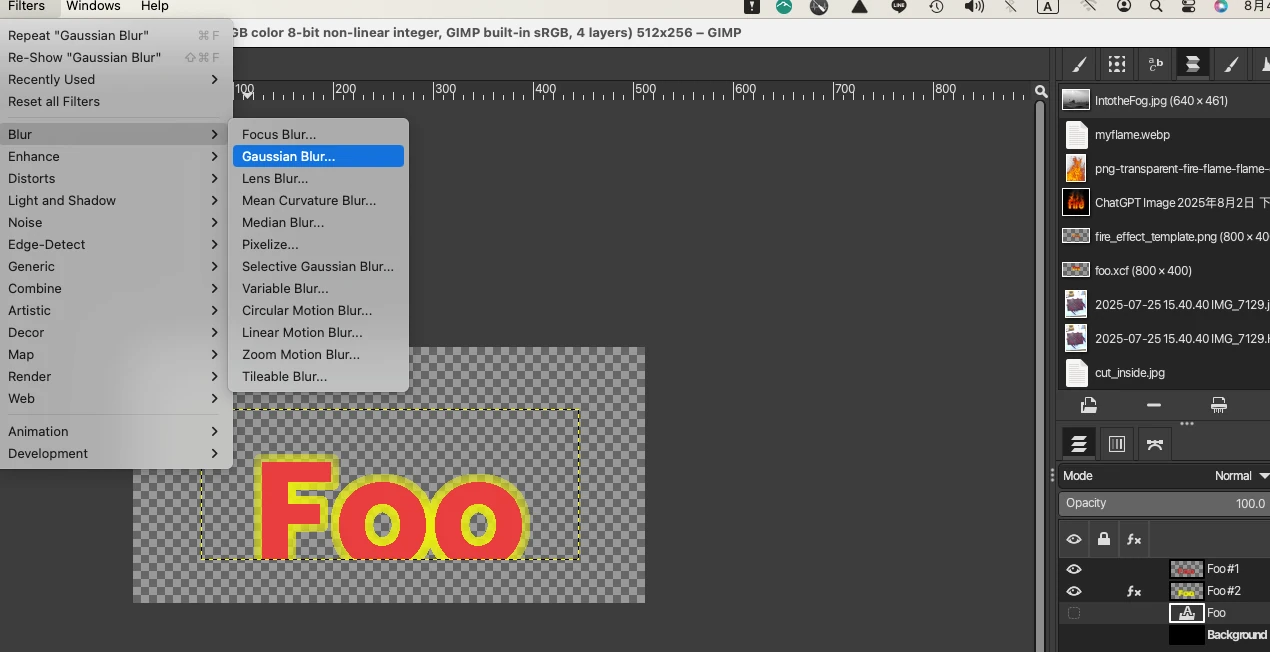Click the fx icon on Foo#2 layer
Viewport: 1270px width, 652px height.
tap(1134, 591)
